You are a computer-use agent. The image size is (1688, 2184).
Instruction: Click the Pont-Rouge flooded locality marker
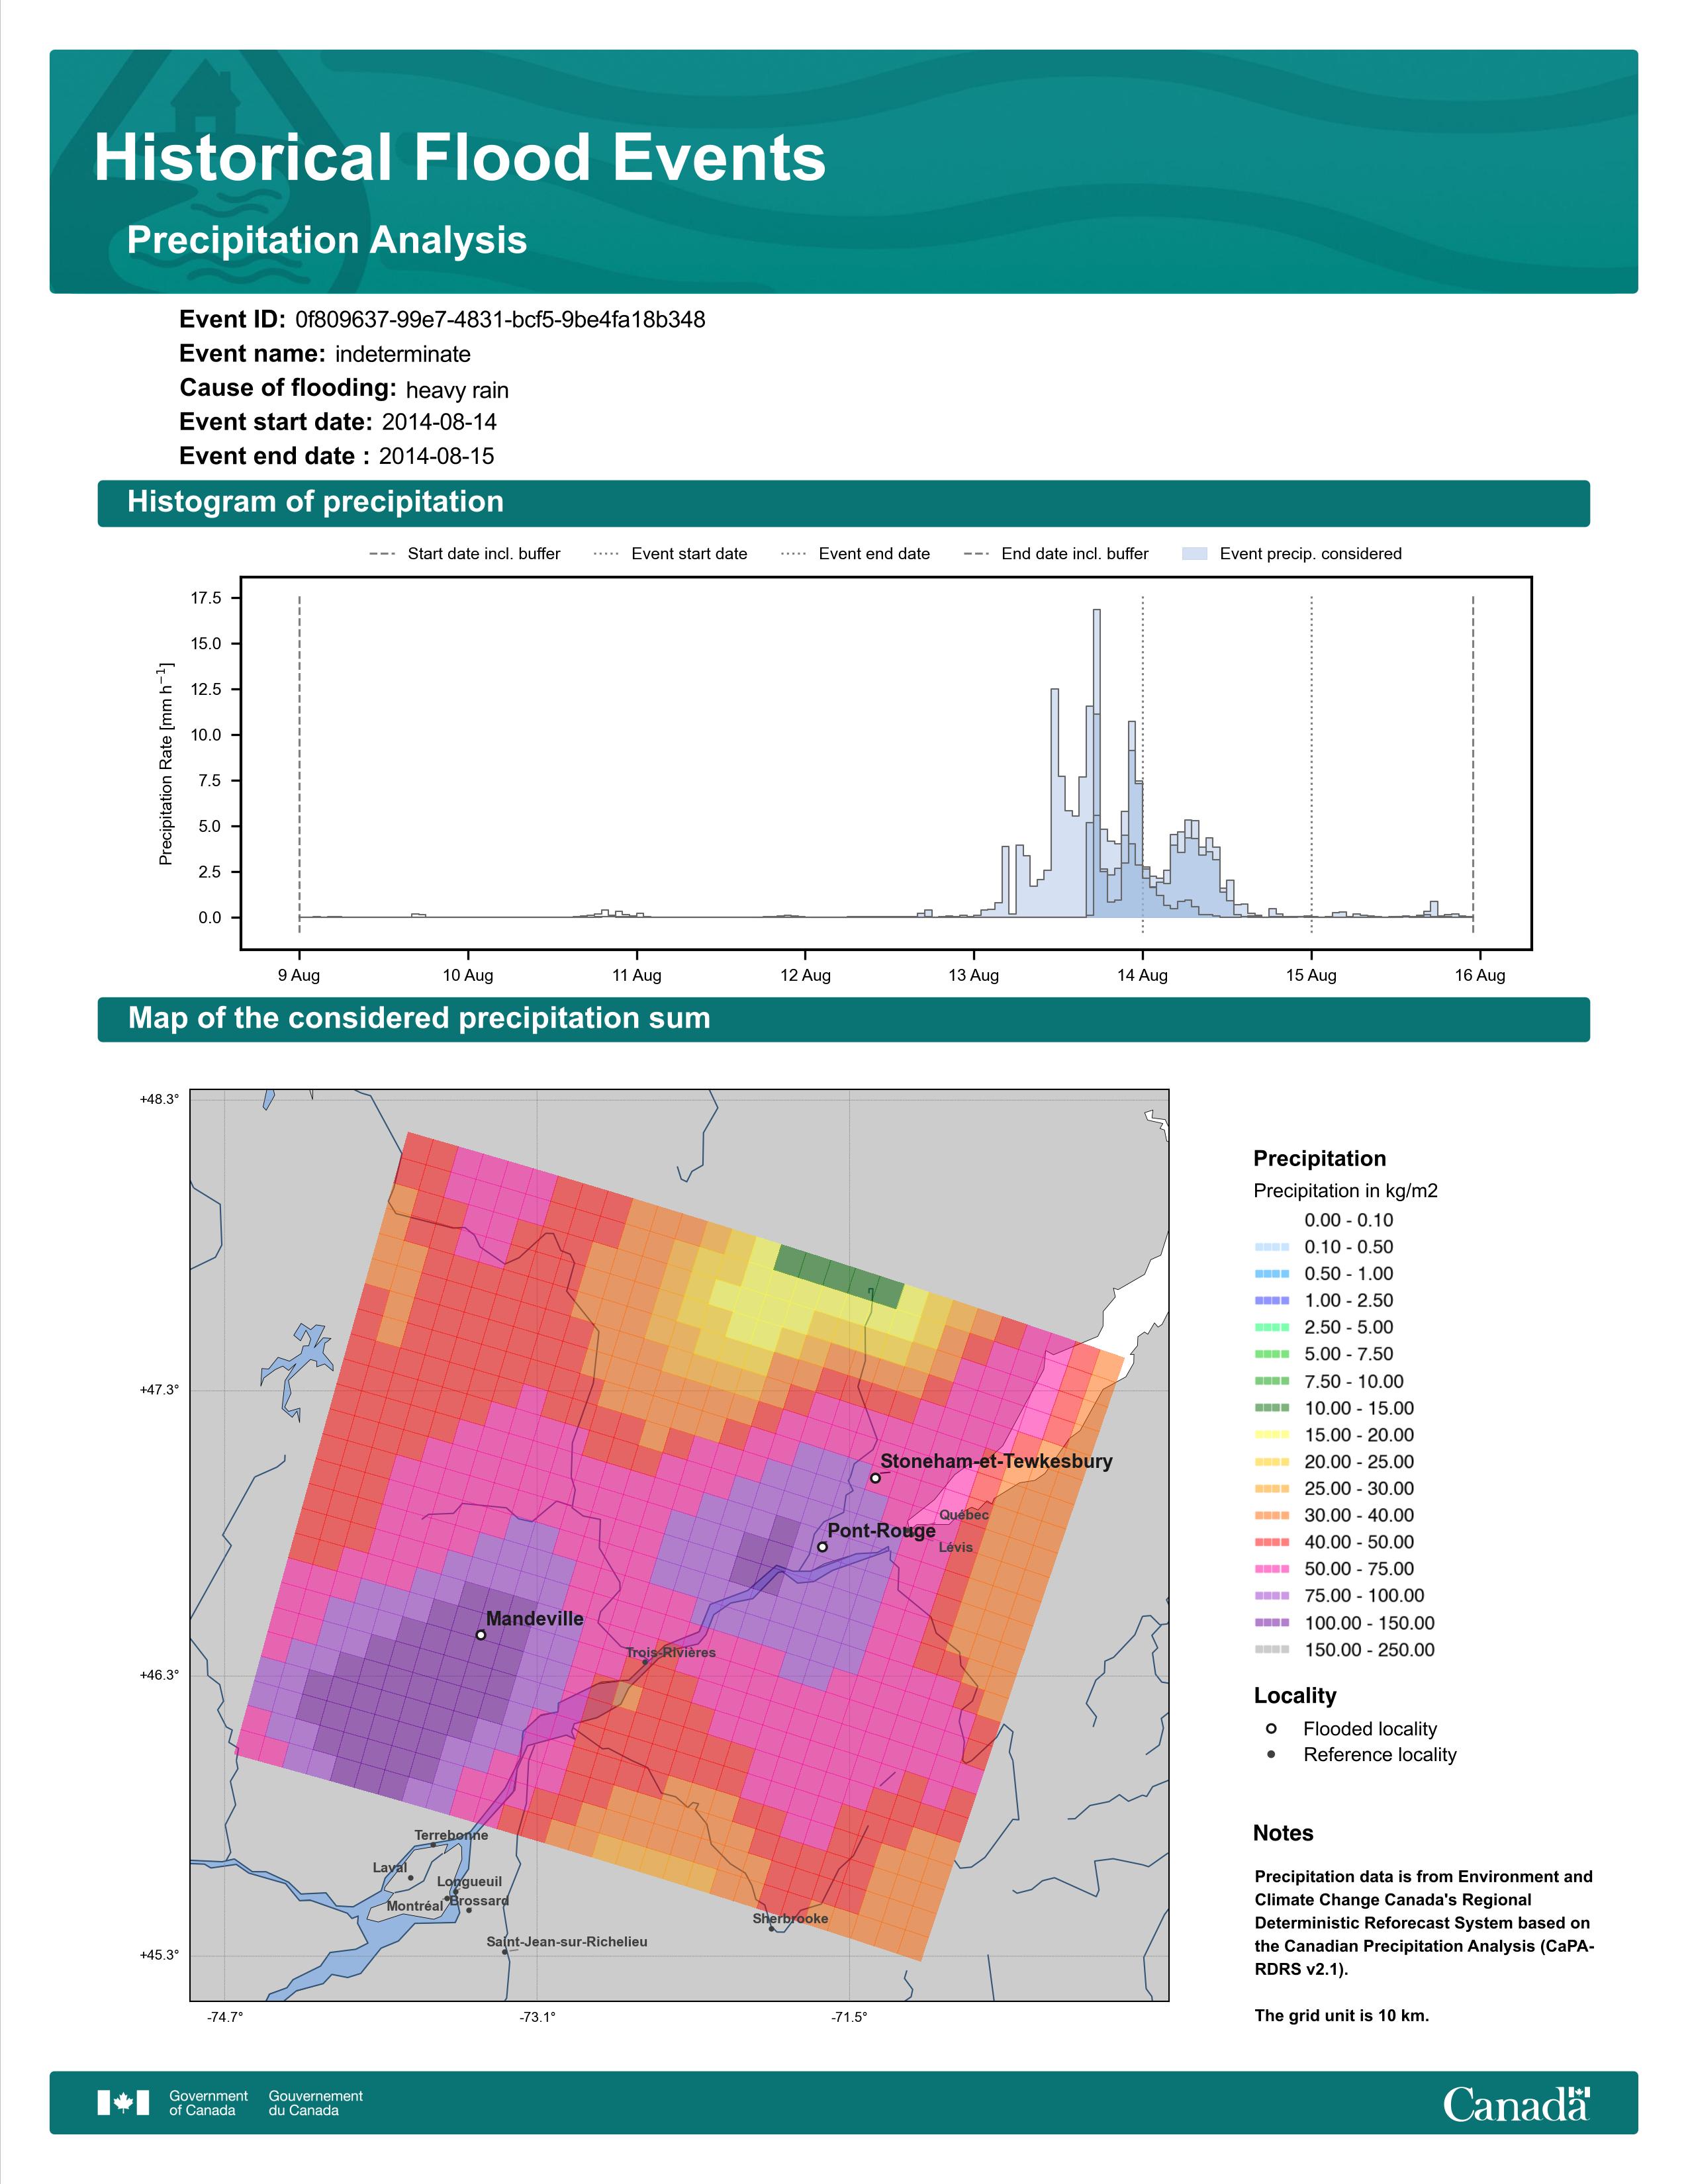pos(822,1547)
